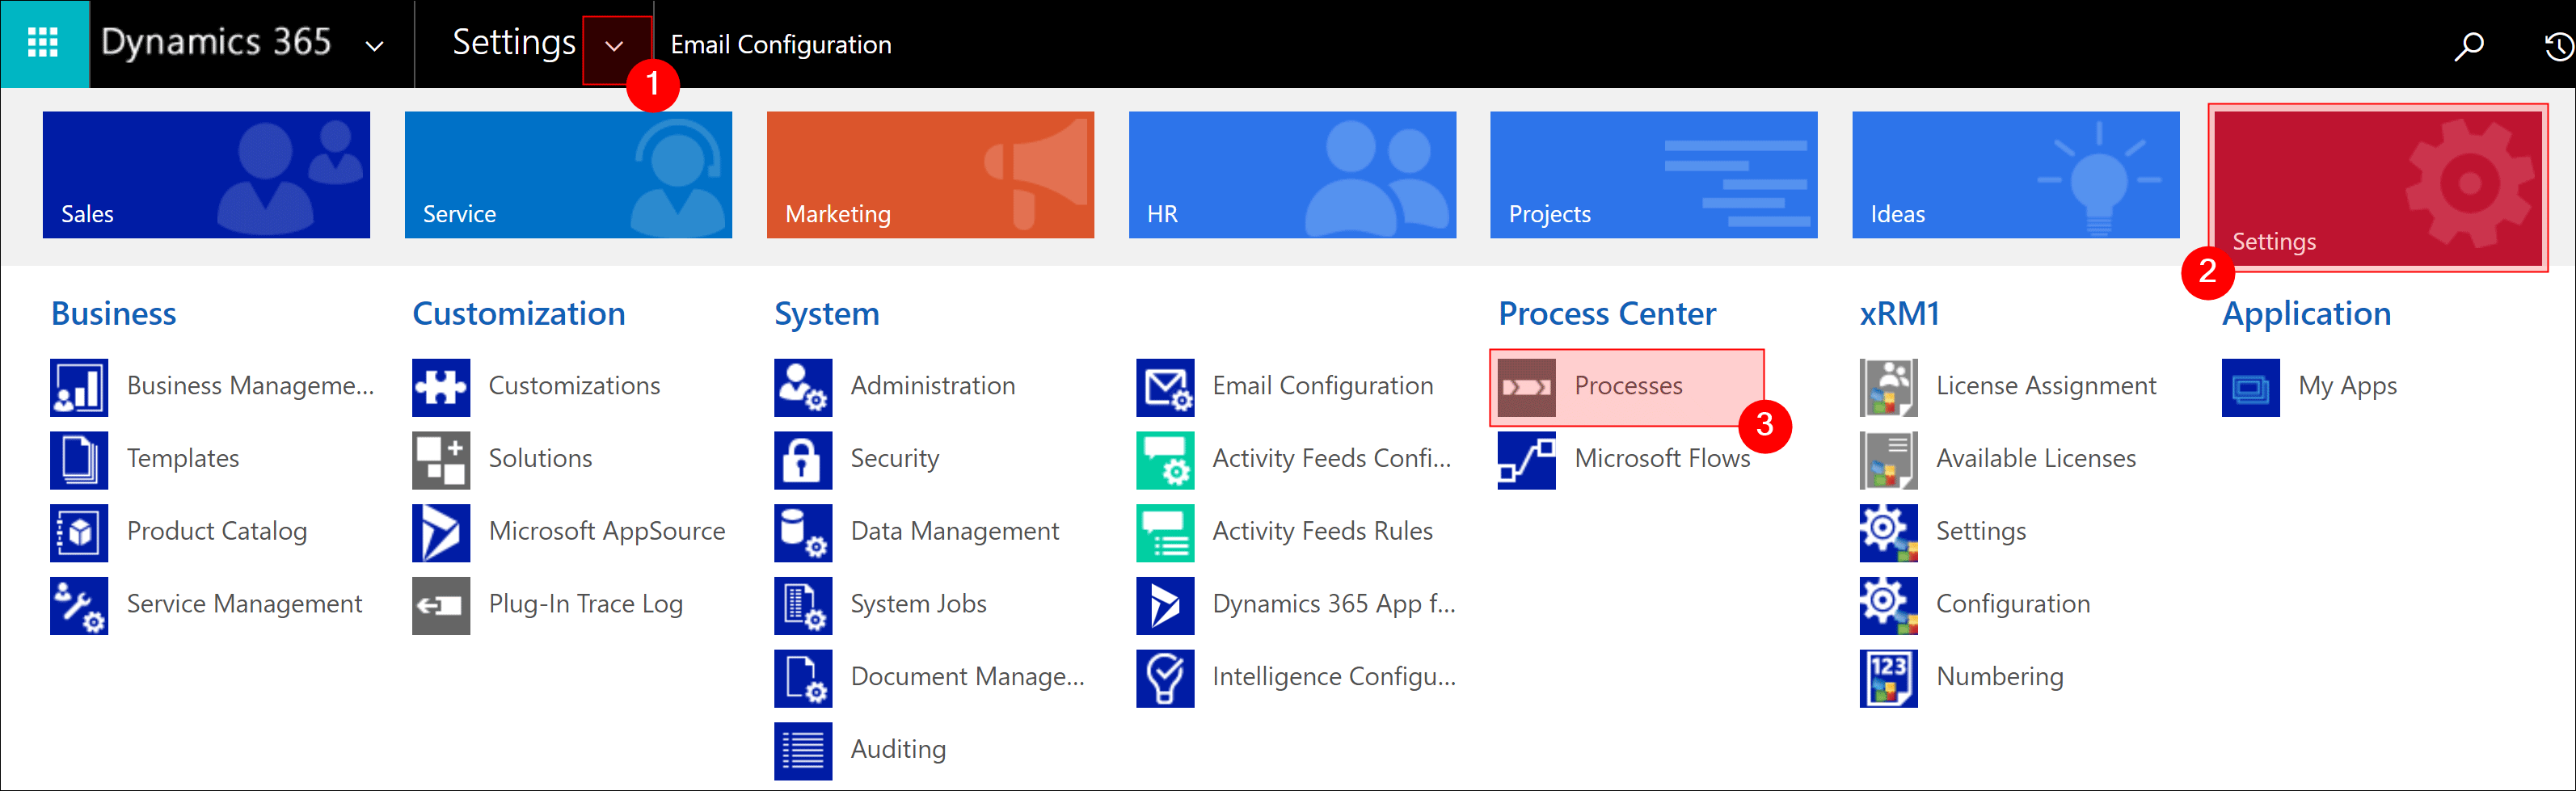Click the Customizations puzzle icon
Image resolution: width=2576 pixels, height=791 pixels.
click(441, 387)
